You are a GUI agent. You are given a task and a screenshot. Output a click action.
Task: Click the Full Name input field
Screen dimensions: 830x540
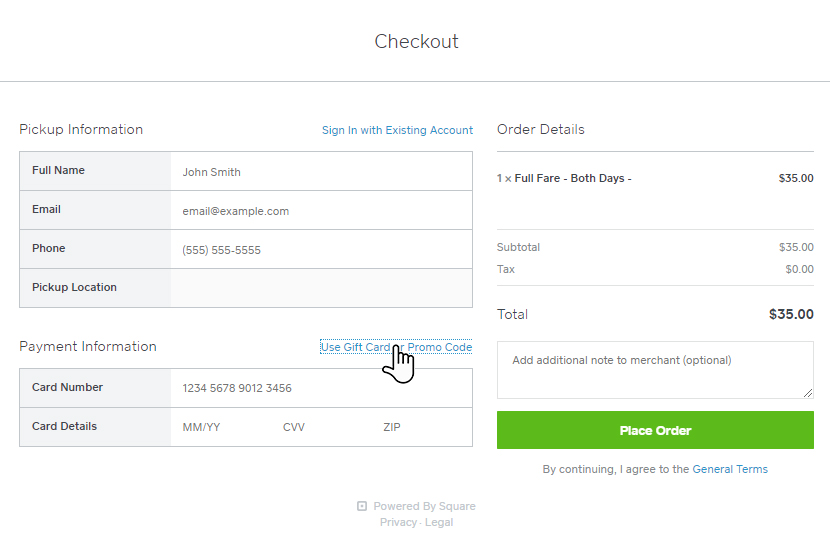coord(320,172)
